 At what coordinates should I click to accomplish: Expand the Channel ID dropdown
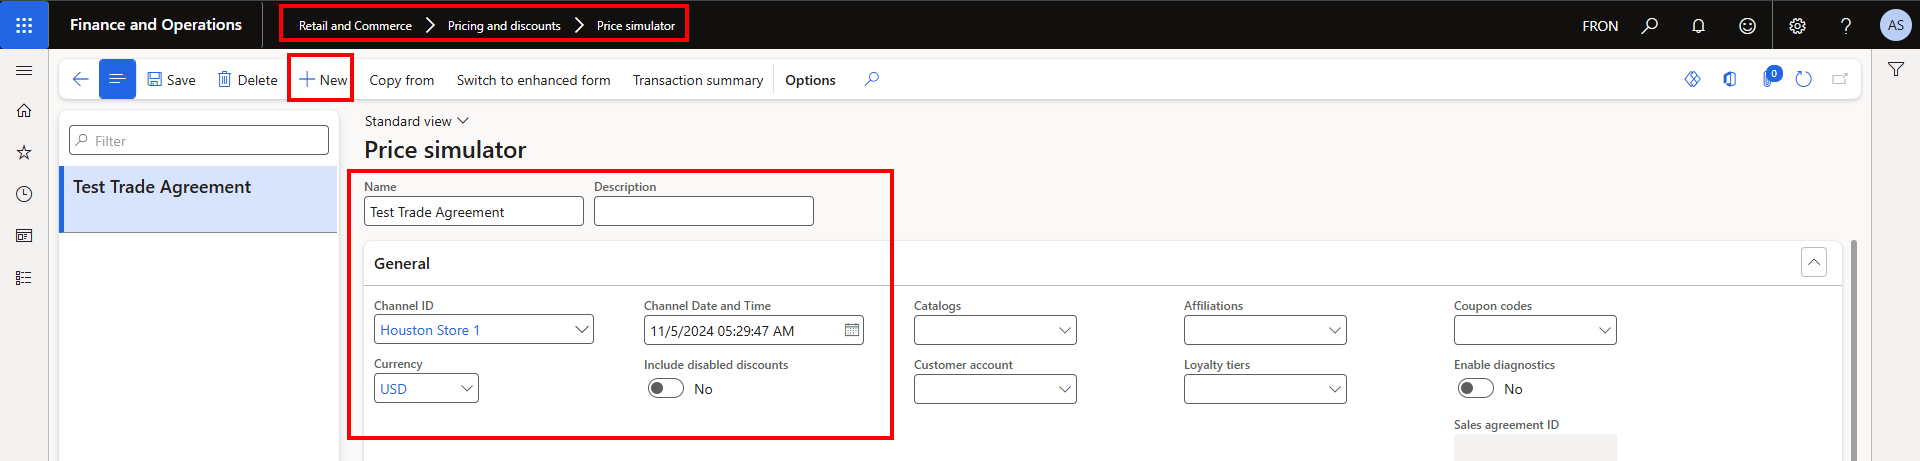click(x=581, y=330)
